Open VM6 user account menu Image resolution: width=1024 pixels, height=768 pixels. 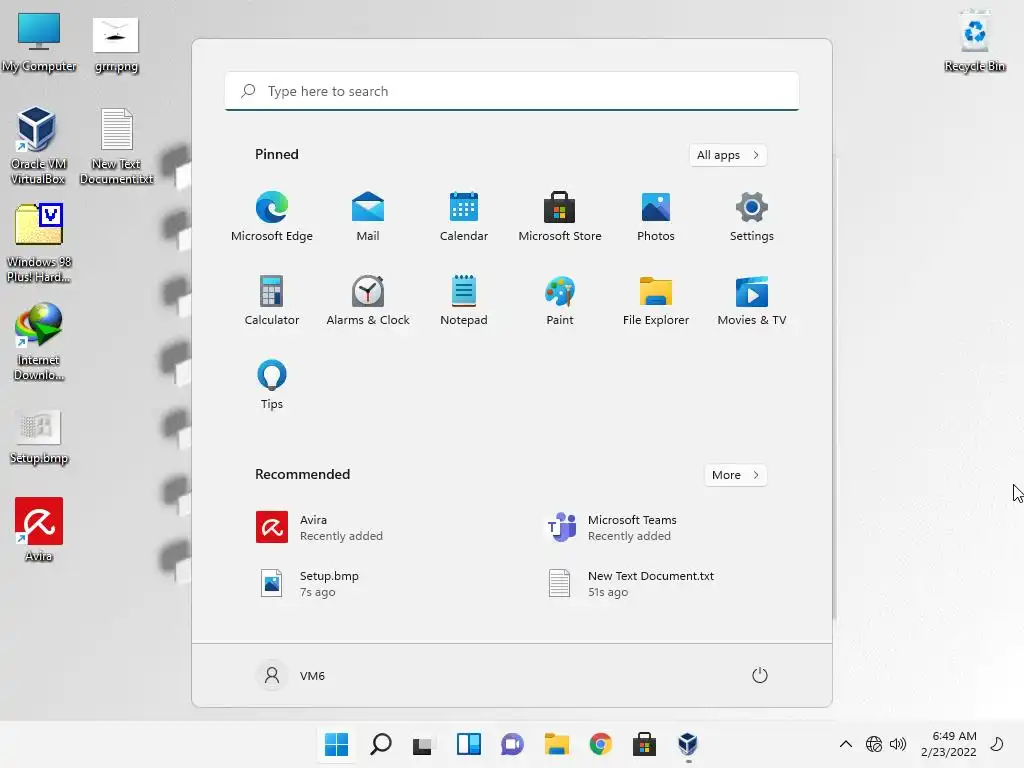click(291, 675)
